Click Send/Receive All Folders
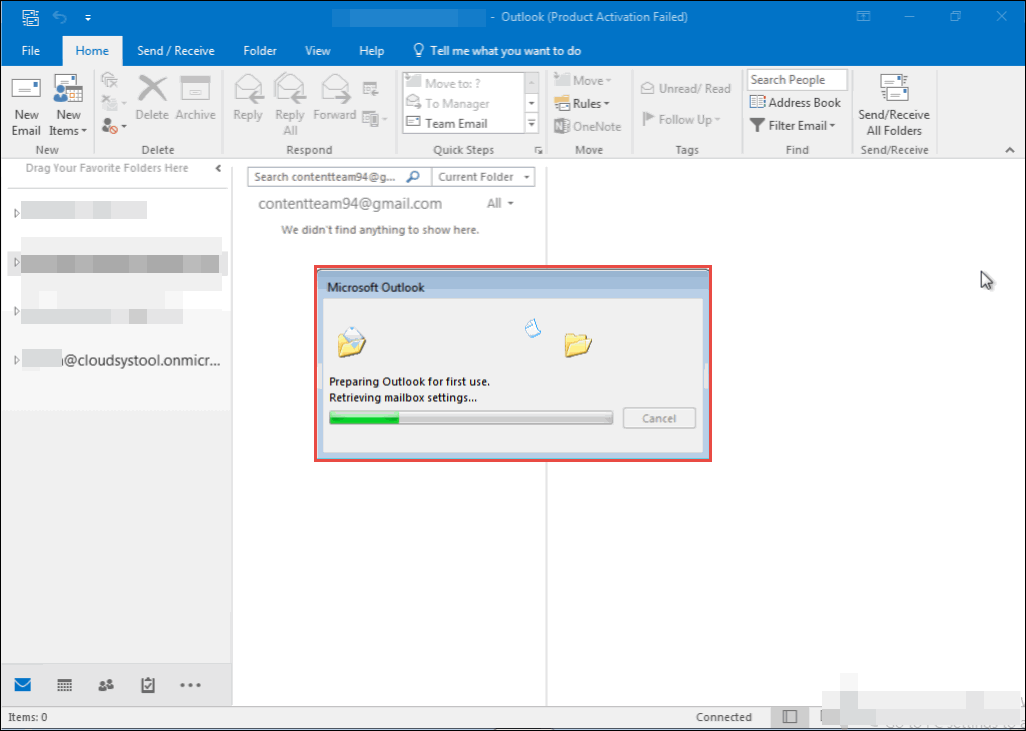 (x=894, y=106)
